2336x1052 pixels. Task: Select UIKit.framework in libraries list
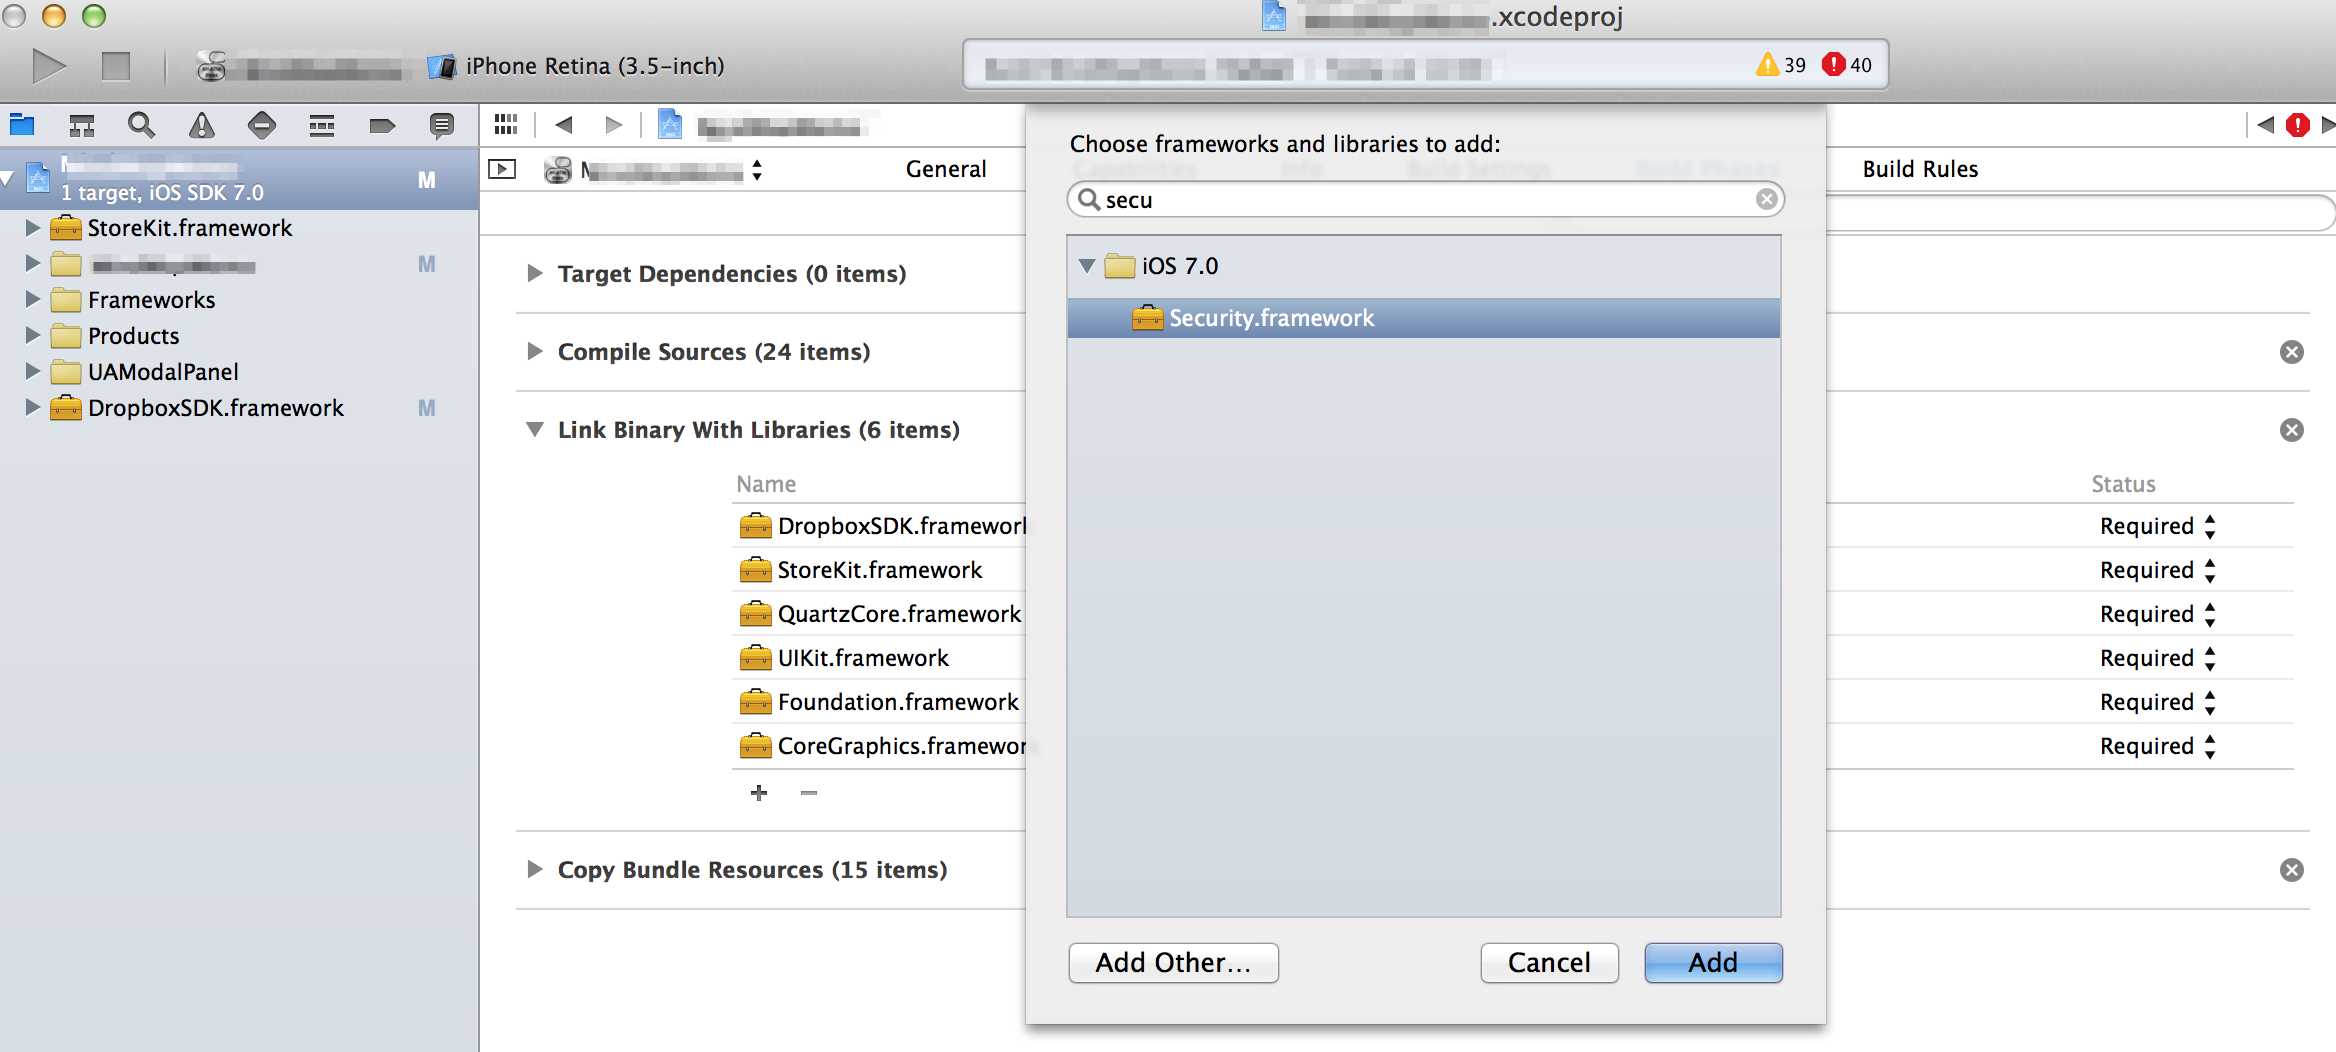point(844,658)
